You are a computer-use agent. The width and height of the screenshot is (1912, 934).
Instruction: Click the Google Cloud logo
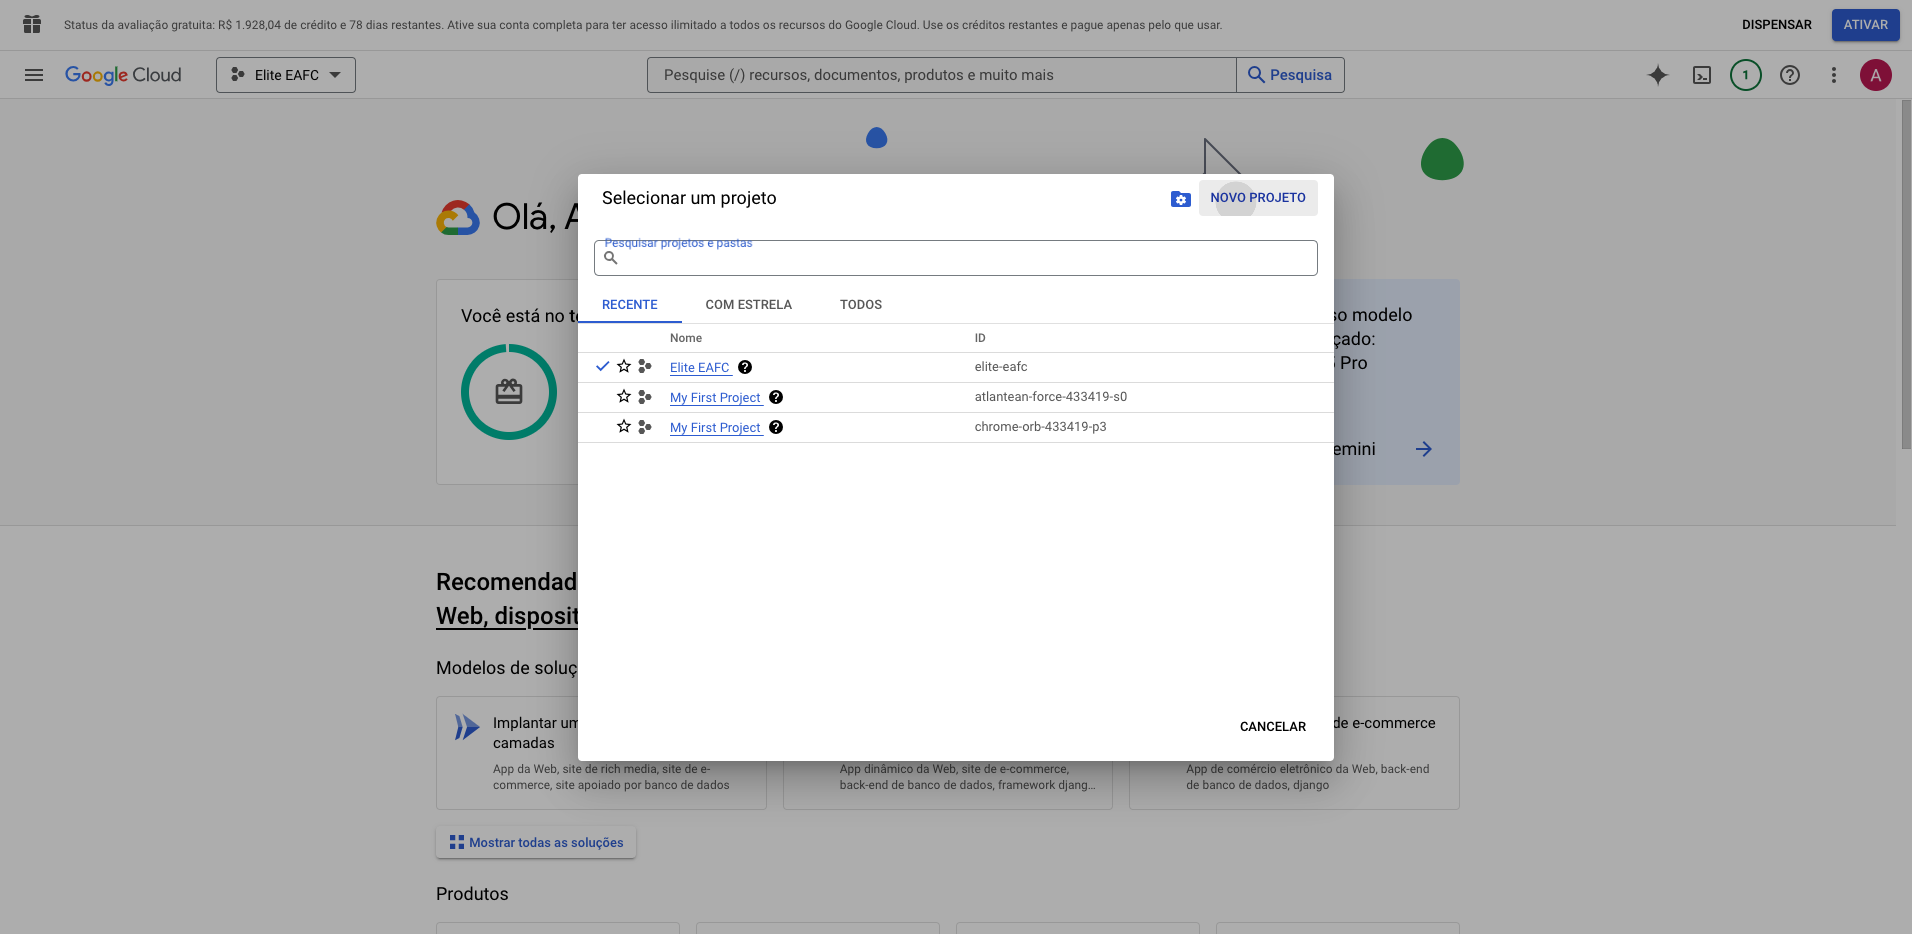(123, 75)
